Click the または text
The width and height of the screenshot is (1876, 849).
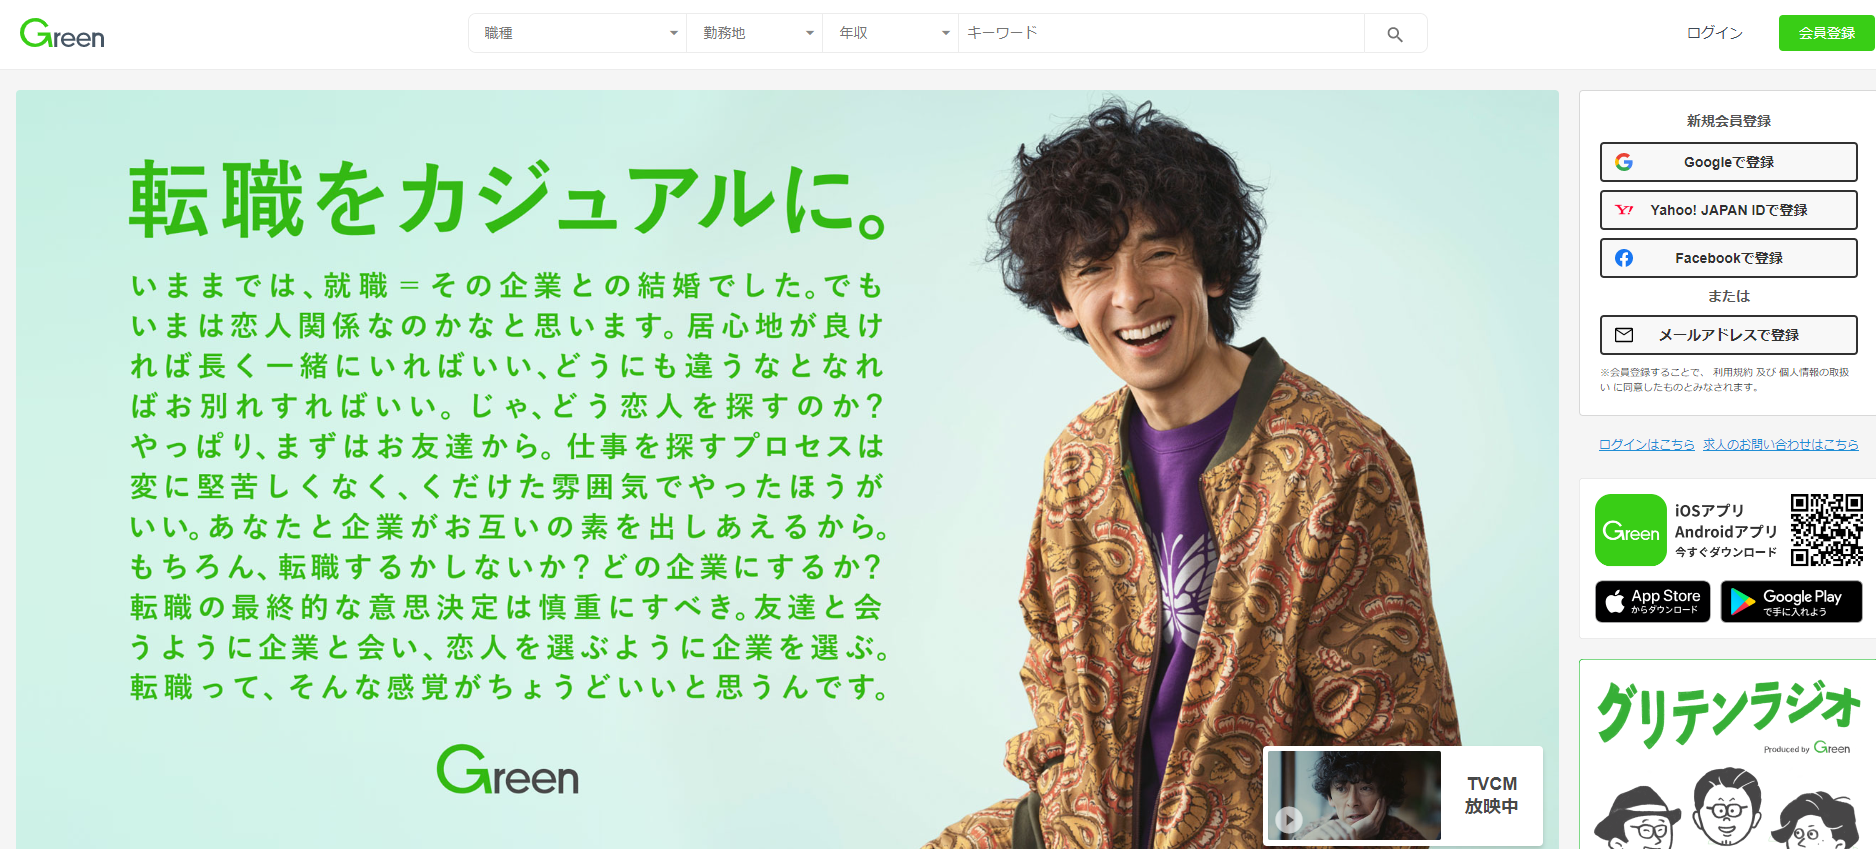(1728, 296)
